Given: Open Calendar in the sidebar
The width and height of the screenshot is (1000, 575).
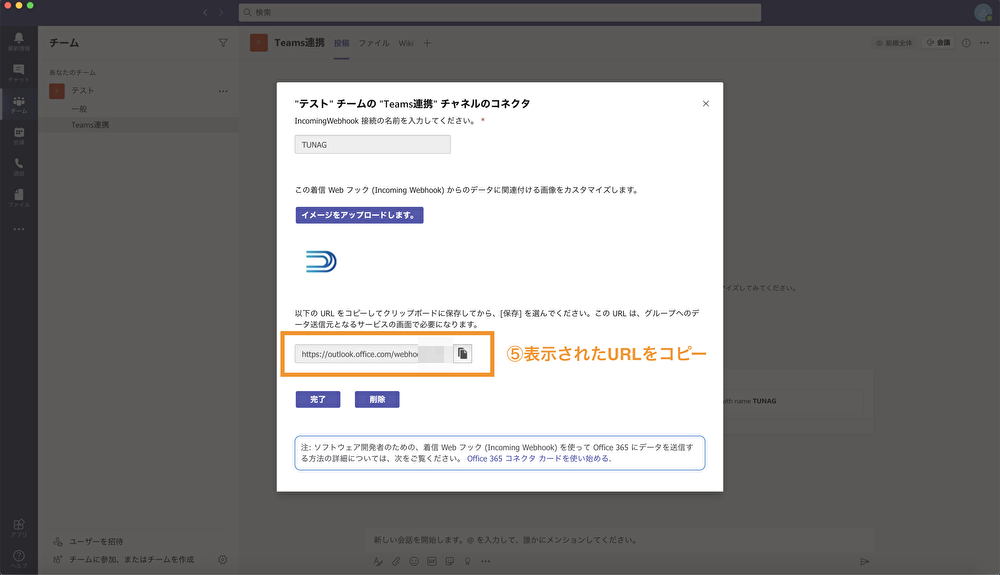Looking at the screenshot, I should coord(18,136).
